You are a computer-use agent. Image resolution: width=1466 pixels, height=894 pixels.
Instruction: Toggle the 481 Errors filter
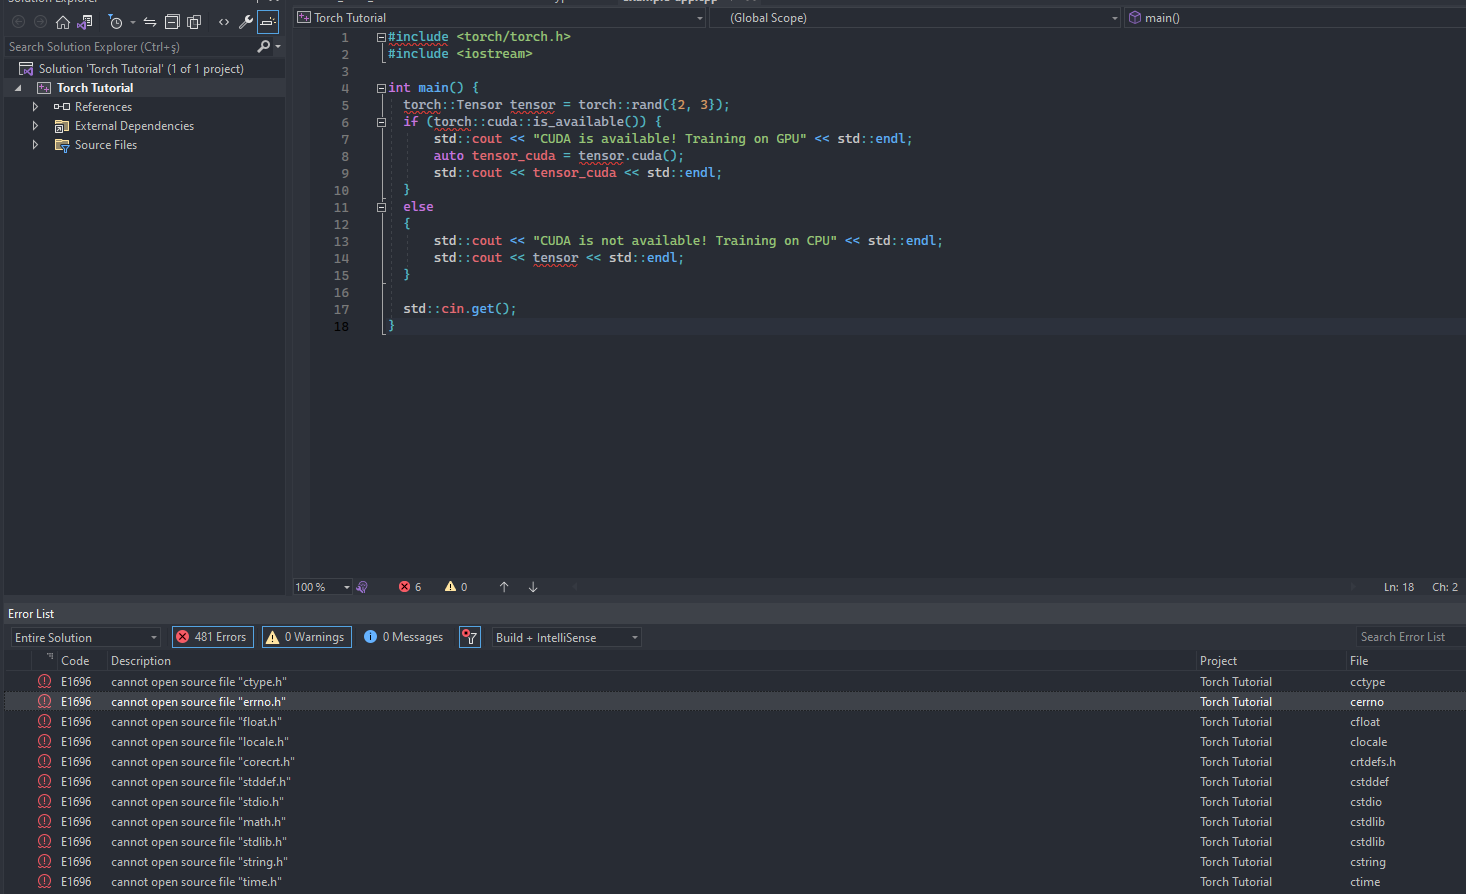tap(212, 637)
